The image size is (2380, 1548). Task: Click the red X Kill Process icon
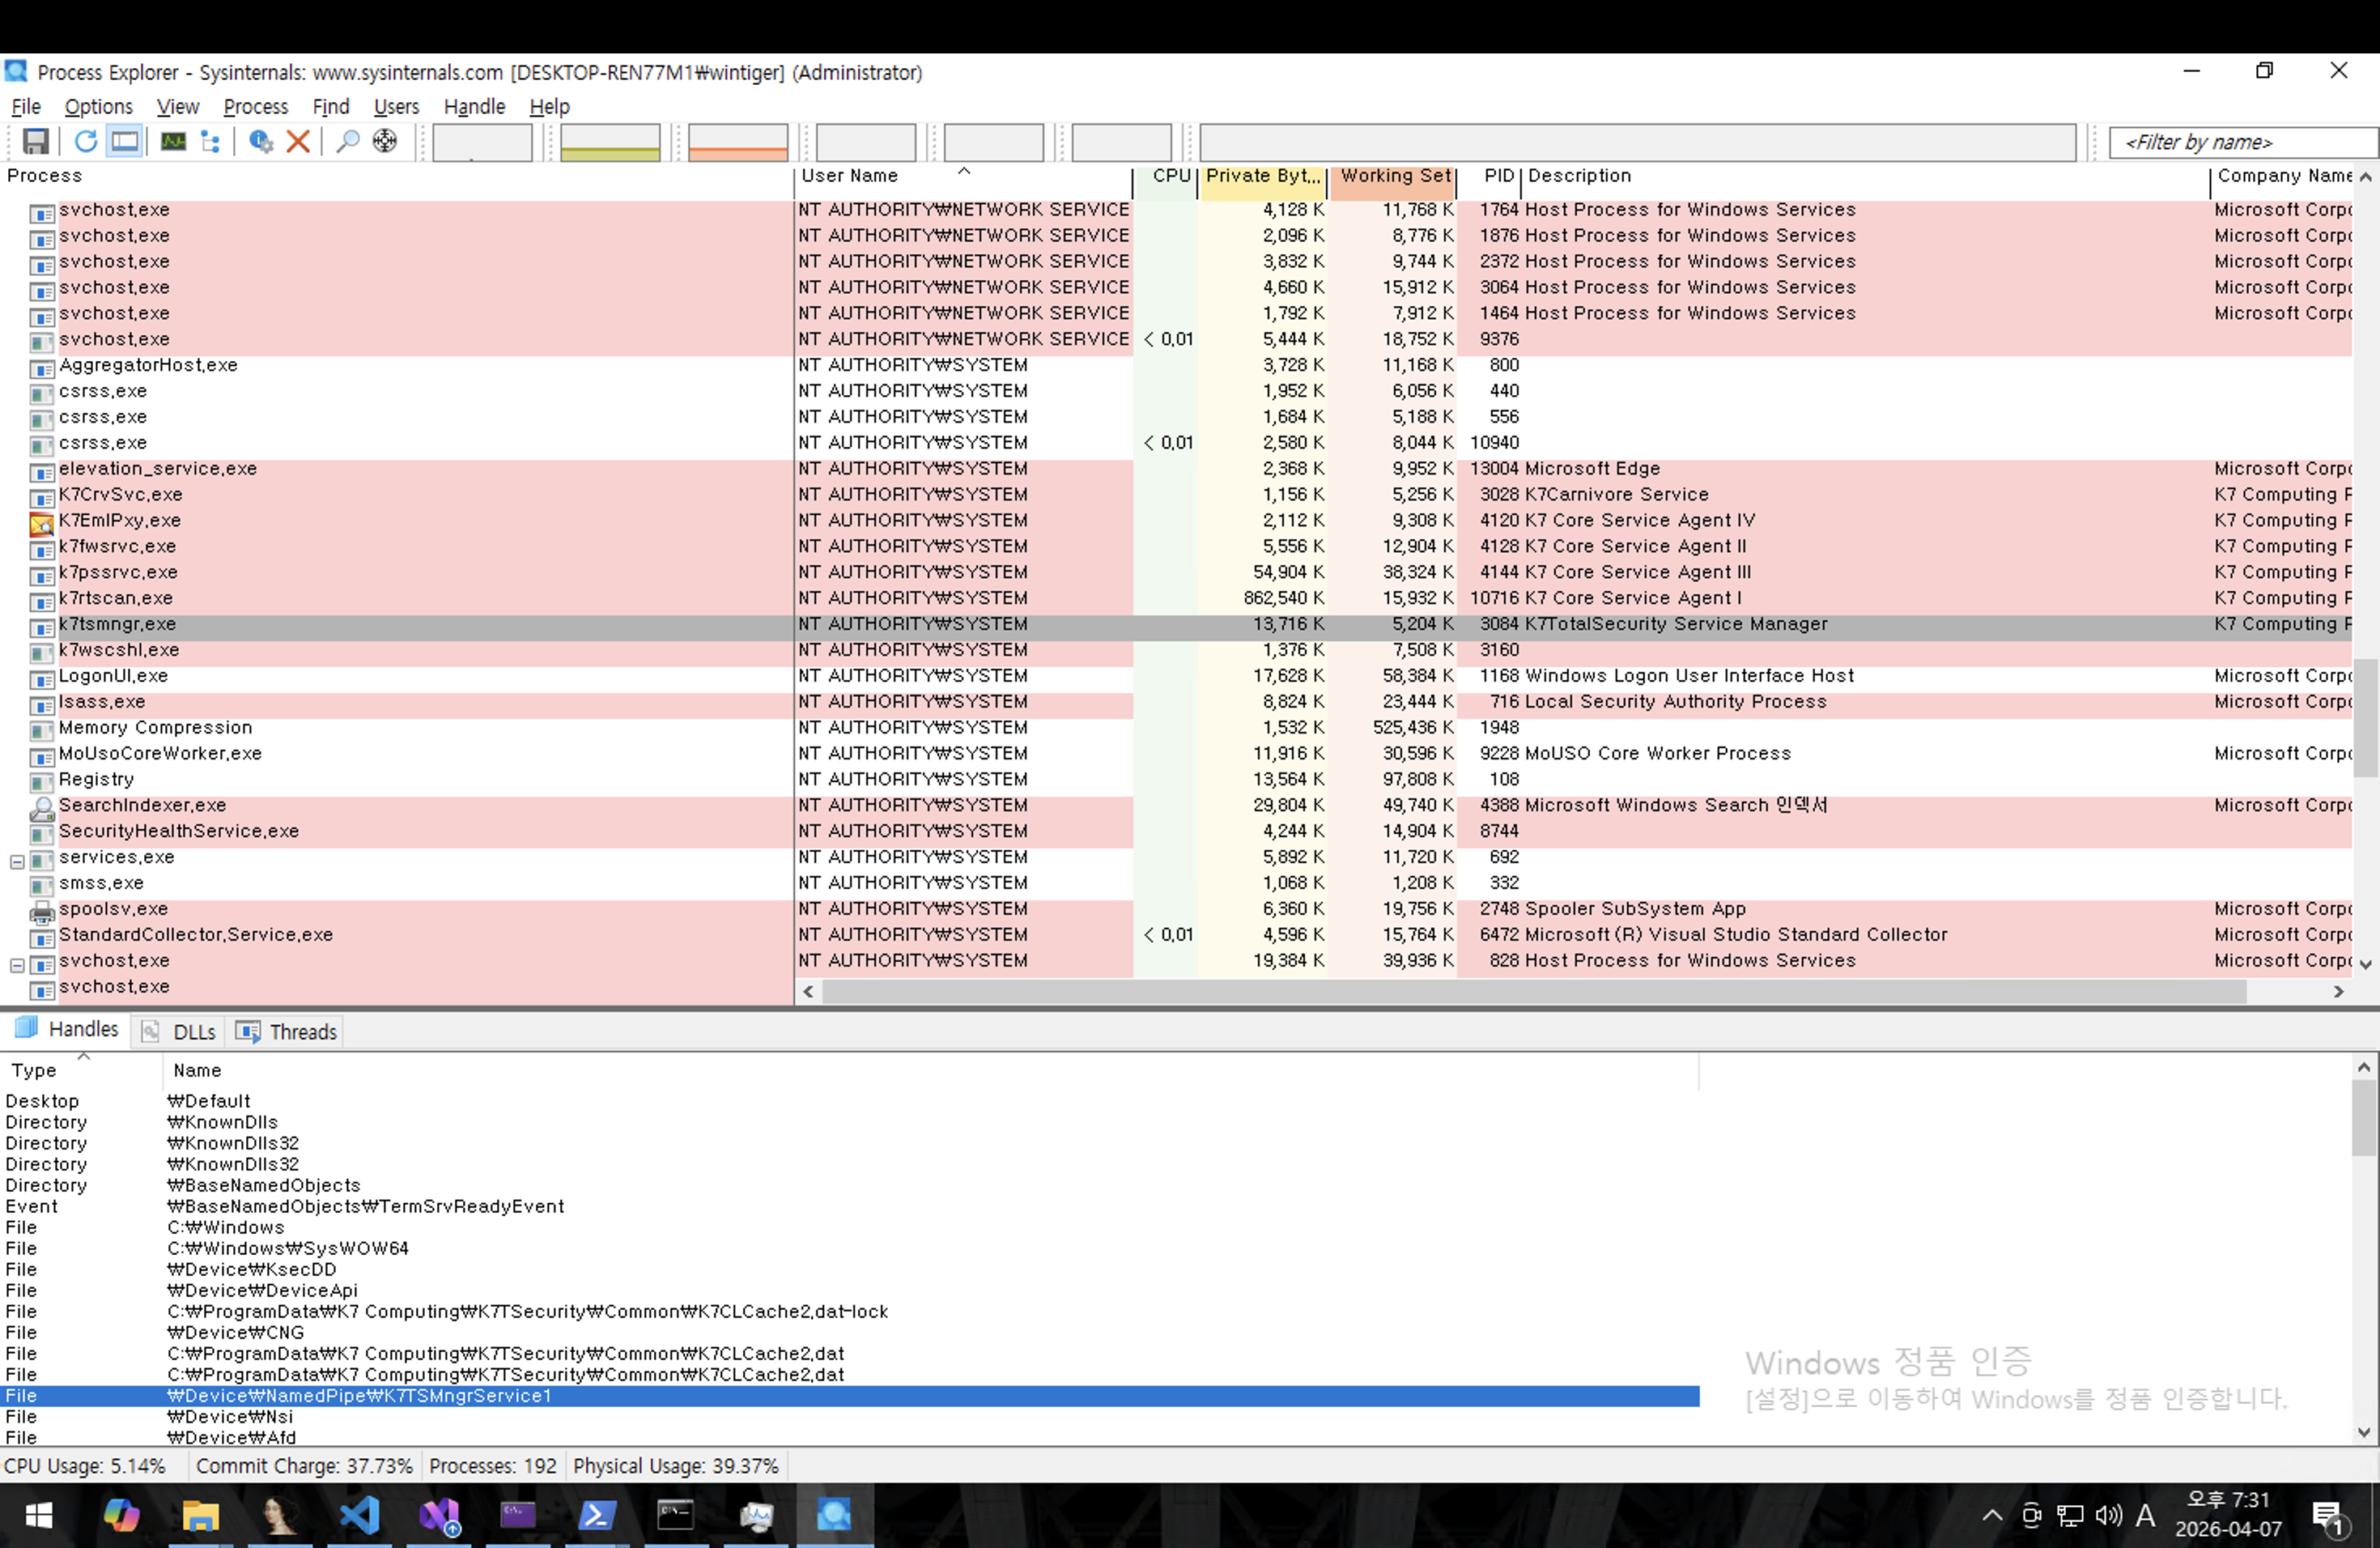point(298,141)
